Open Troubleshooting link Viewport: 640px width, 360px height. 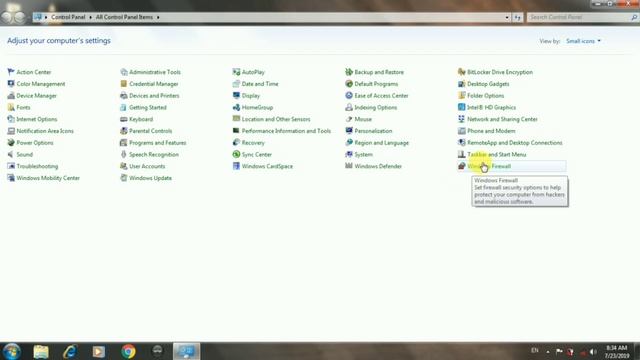coord(37,166)
